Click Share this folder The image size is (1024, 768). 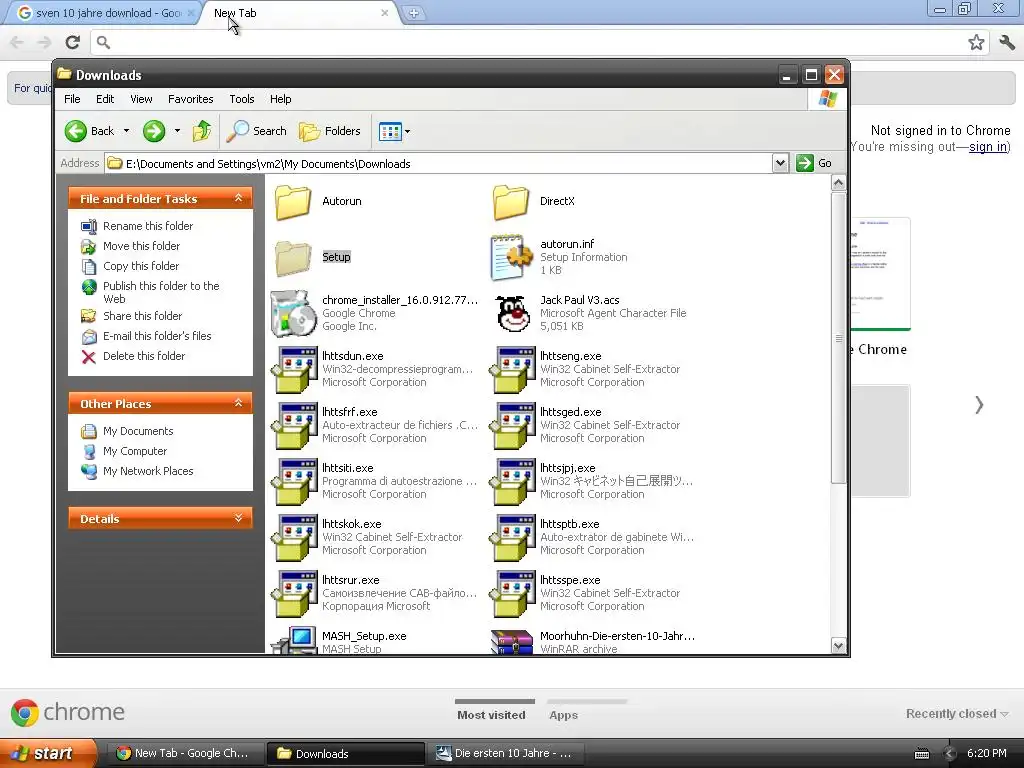point(142,316)
